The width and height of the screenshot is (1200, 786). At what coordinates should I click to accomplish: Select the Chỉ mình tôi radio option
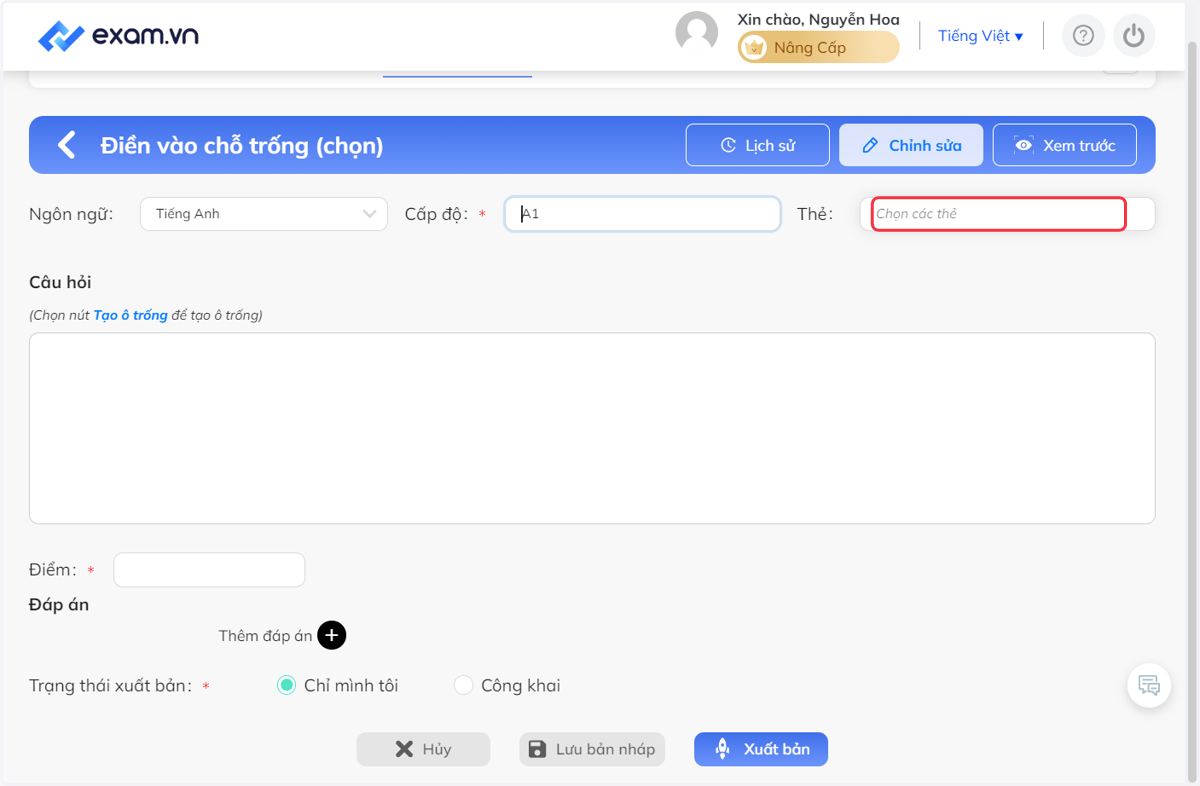click(287, 685)
